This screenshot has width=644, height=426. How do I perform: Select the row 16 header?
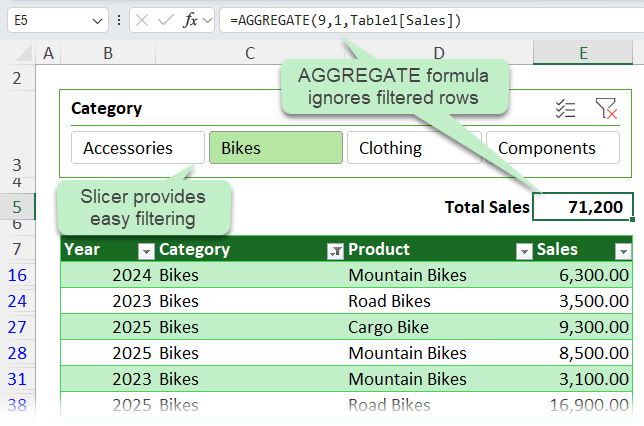(18, 275)
